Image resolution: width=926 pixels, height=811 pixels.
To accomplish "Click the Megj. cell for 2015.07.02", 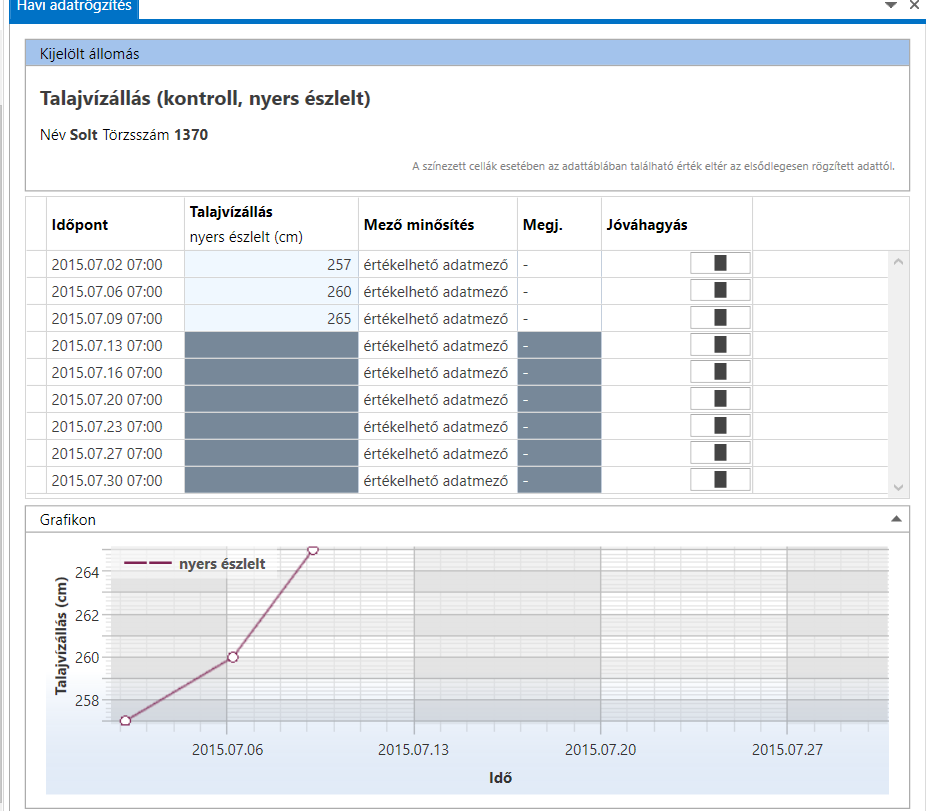I will (559, 264).
